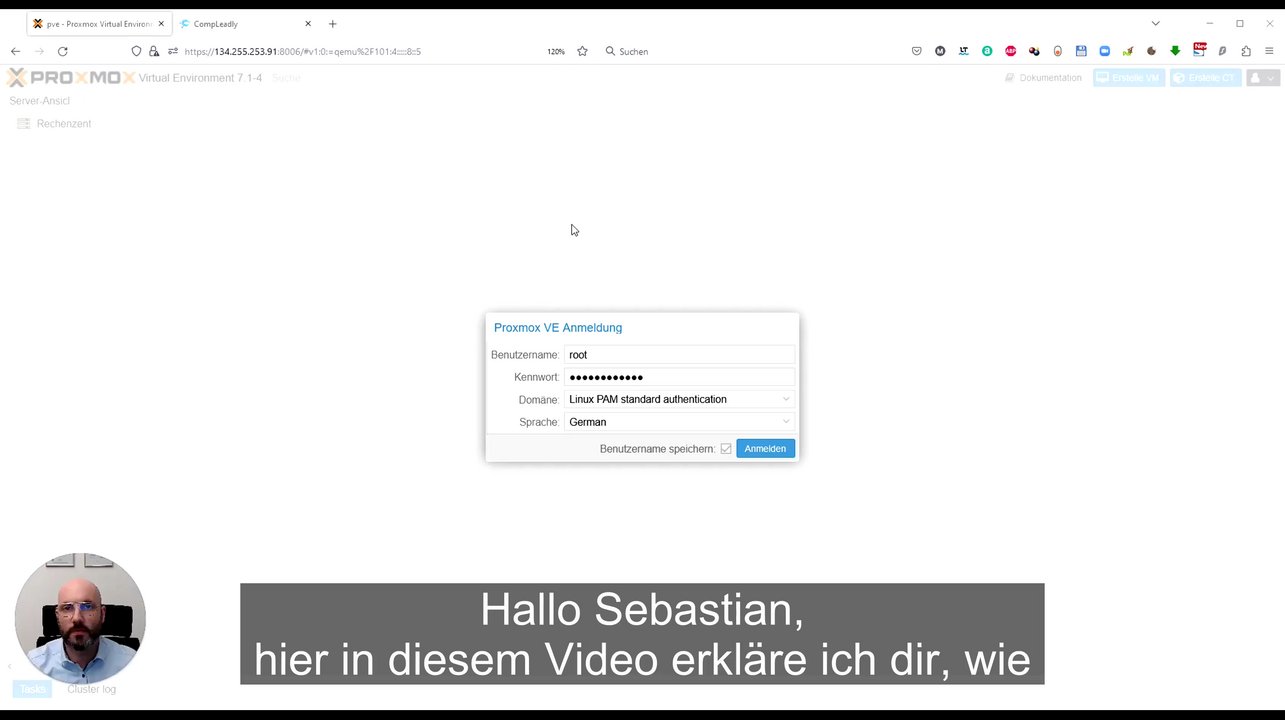The width and height of the screenshot is (1285, 720).
Task: Open the Adblock Plus ABP extension
Action: coord(1011,51)
